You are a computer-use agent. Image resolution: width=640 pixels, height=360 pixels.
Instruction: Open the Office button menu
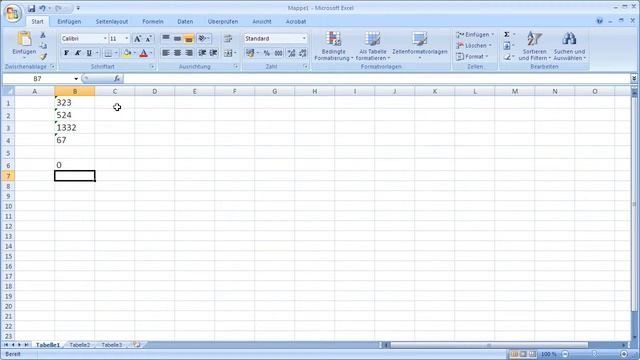(12, 13)
